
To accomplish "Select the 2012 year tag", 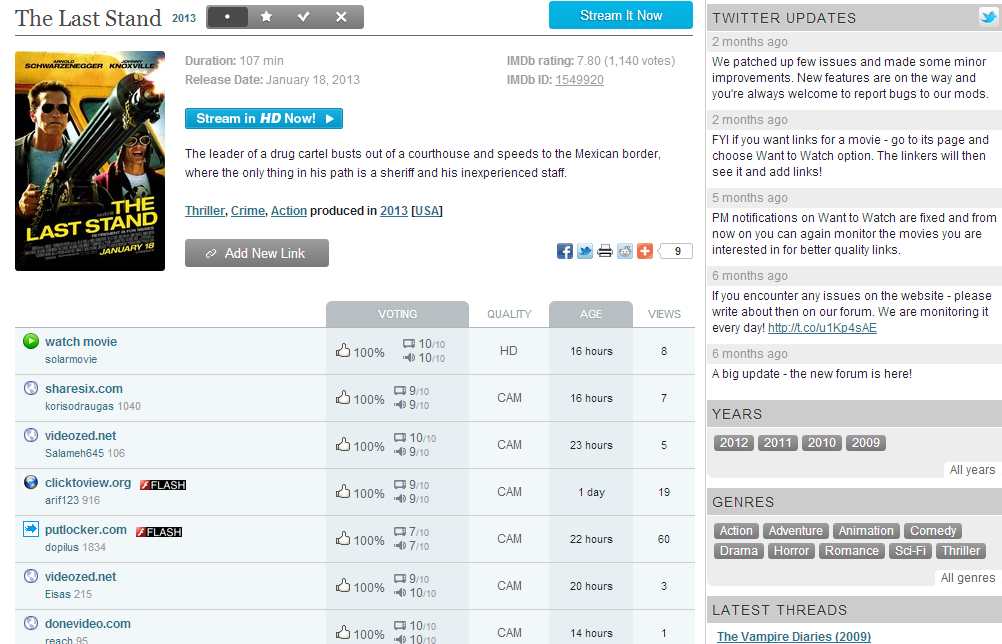I will coord(734,443).
